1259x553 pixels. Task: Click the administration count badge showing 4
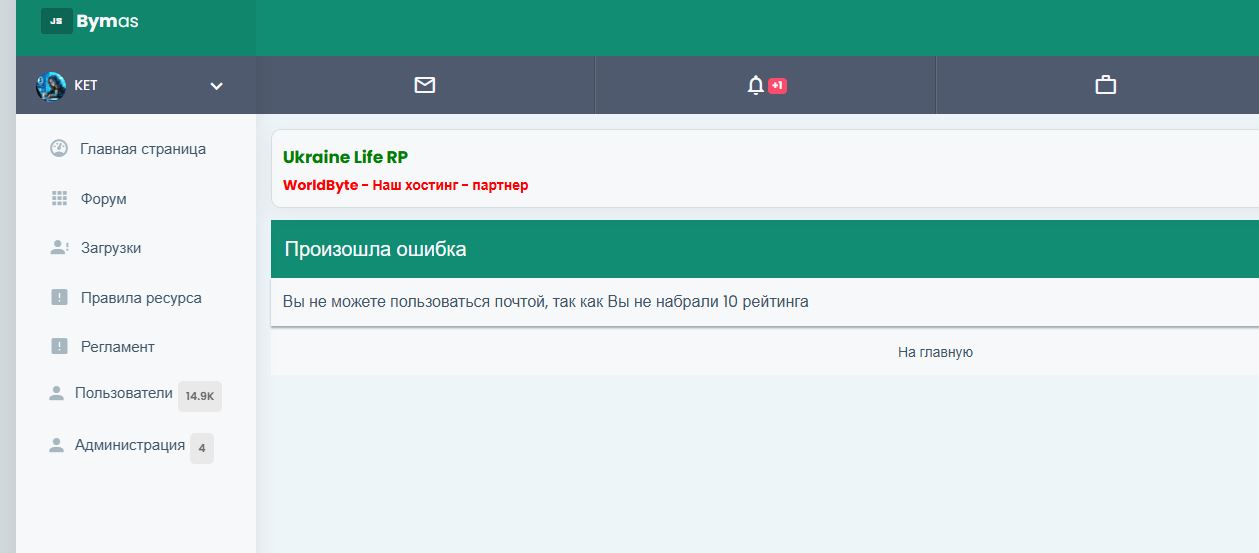pyautogui.click(x=202, y=448)
